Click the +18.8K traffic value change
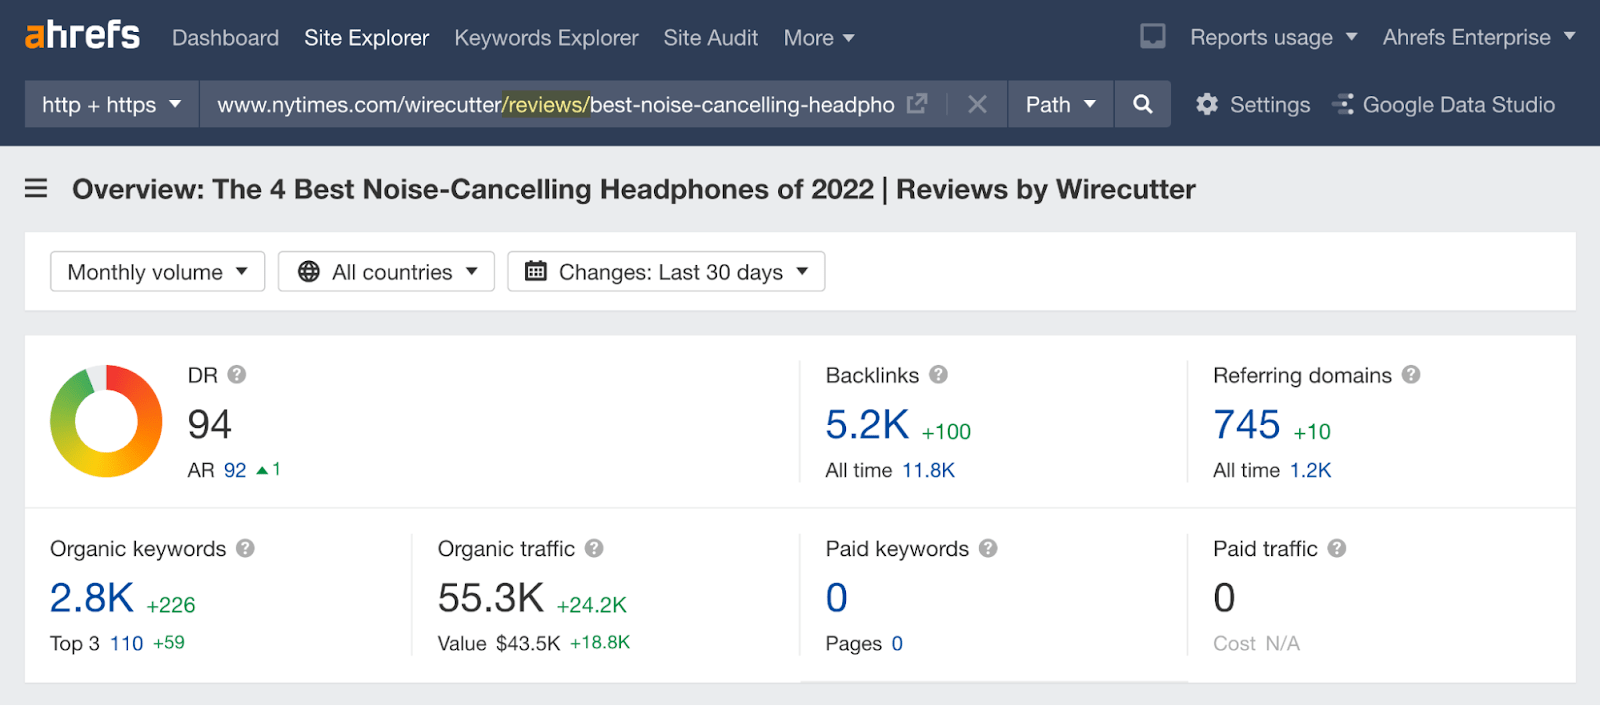The height and width of the screenshot is (706, 1600). click(600, 642)
